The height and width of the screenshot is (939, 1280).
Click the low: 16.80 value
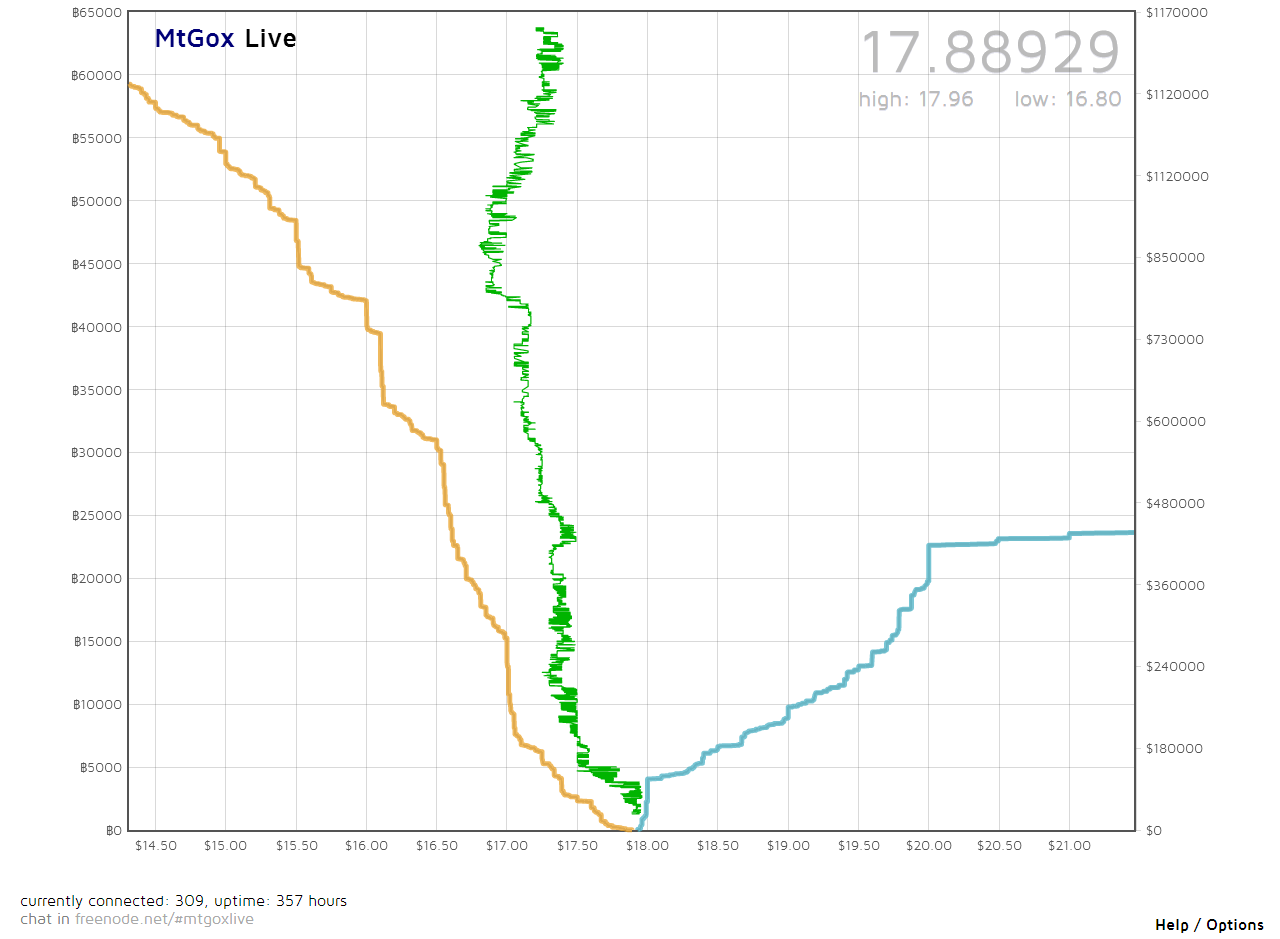[1068, 99]
